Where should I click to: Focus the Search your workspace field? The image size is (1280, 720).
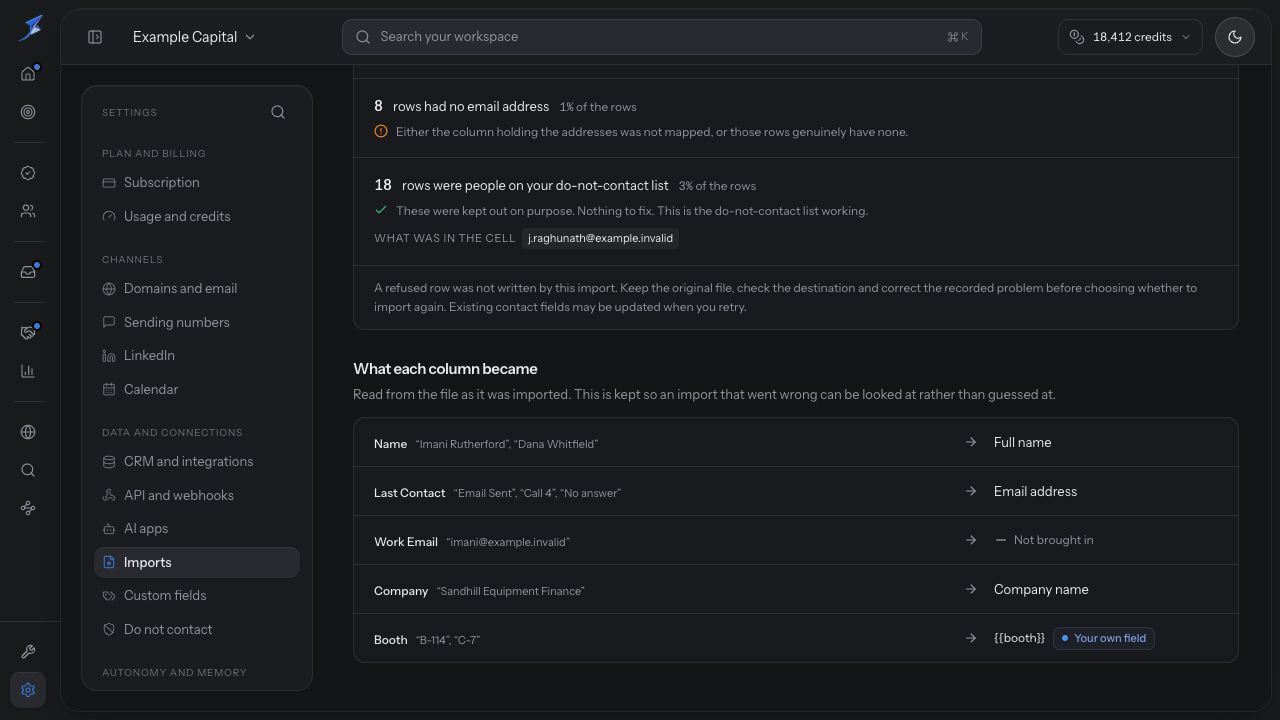(x=662, y=37)
